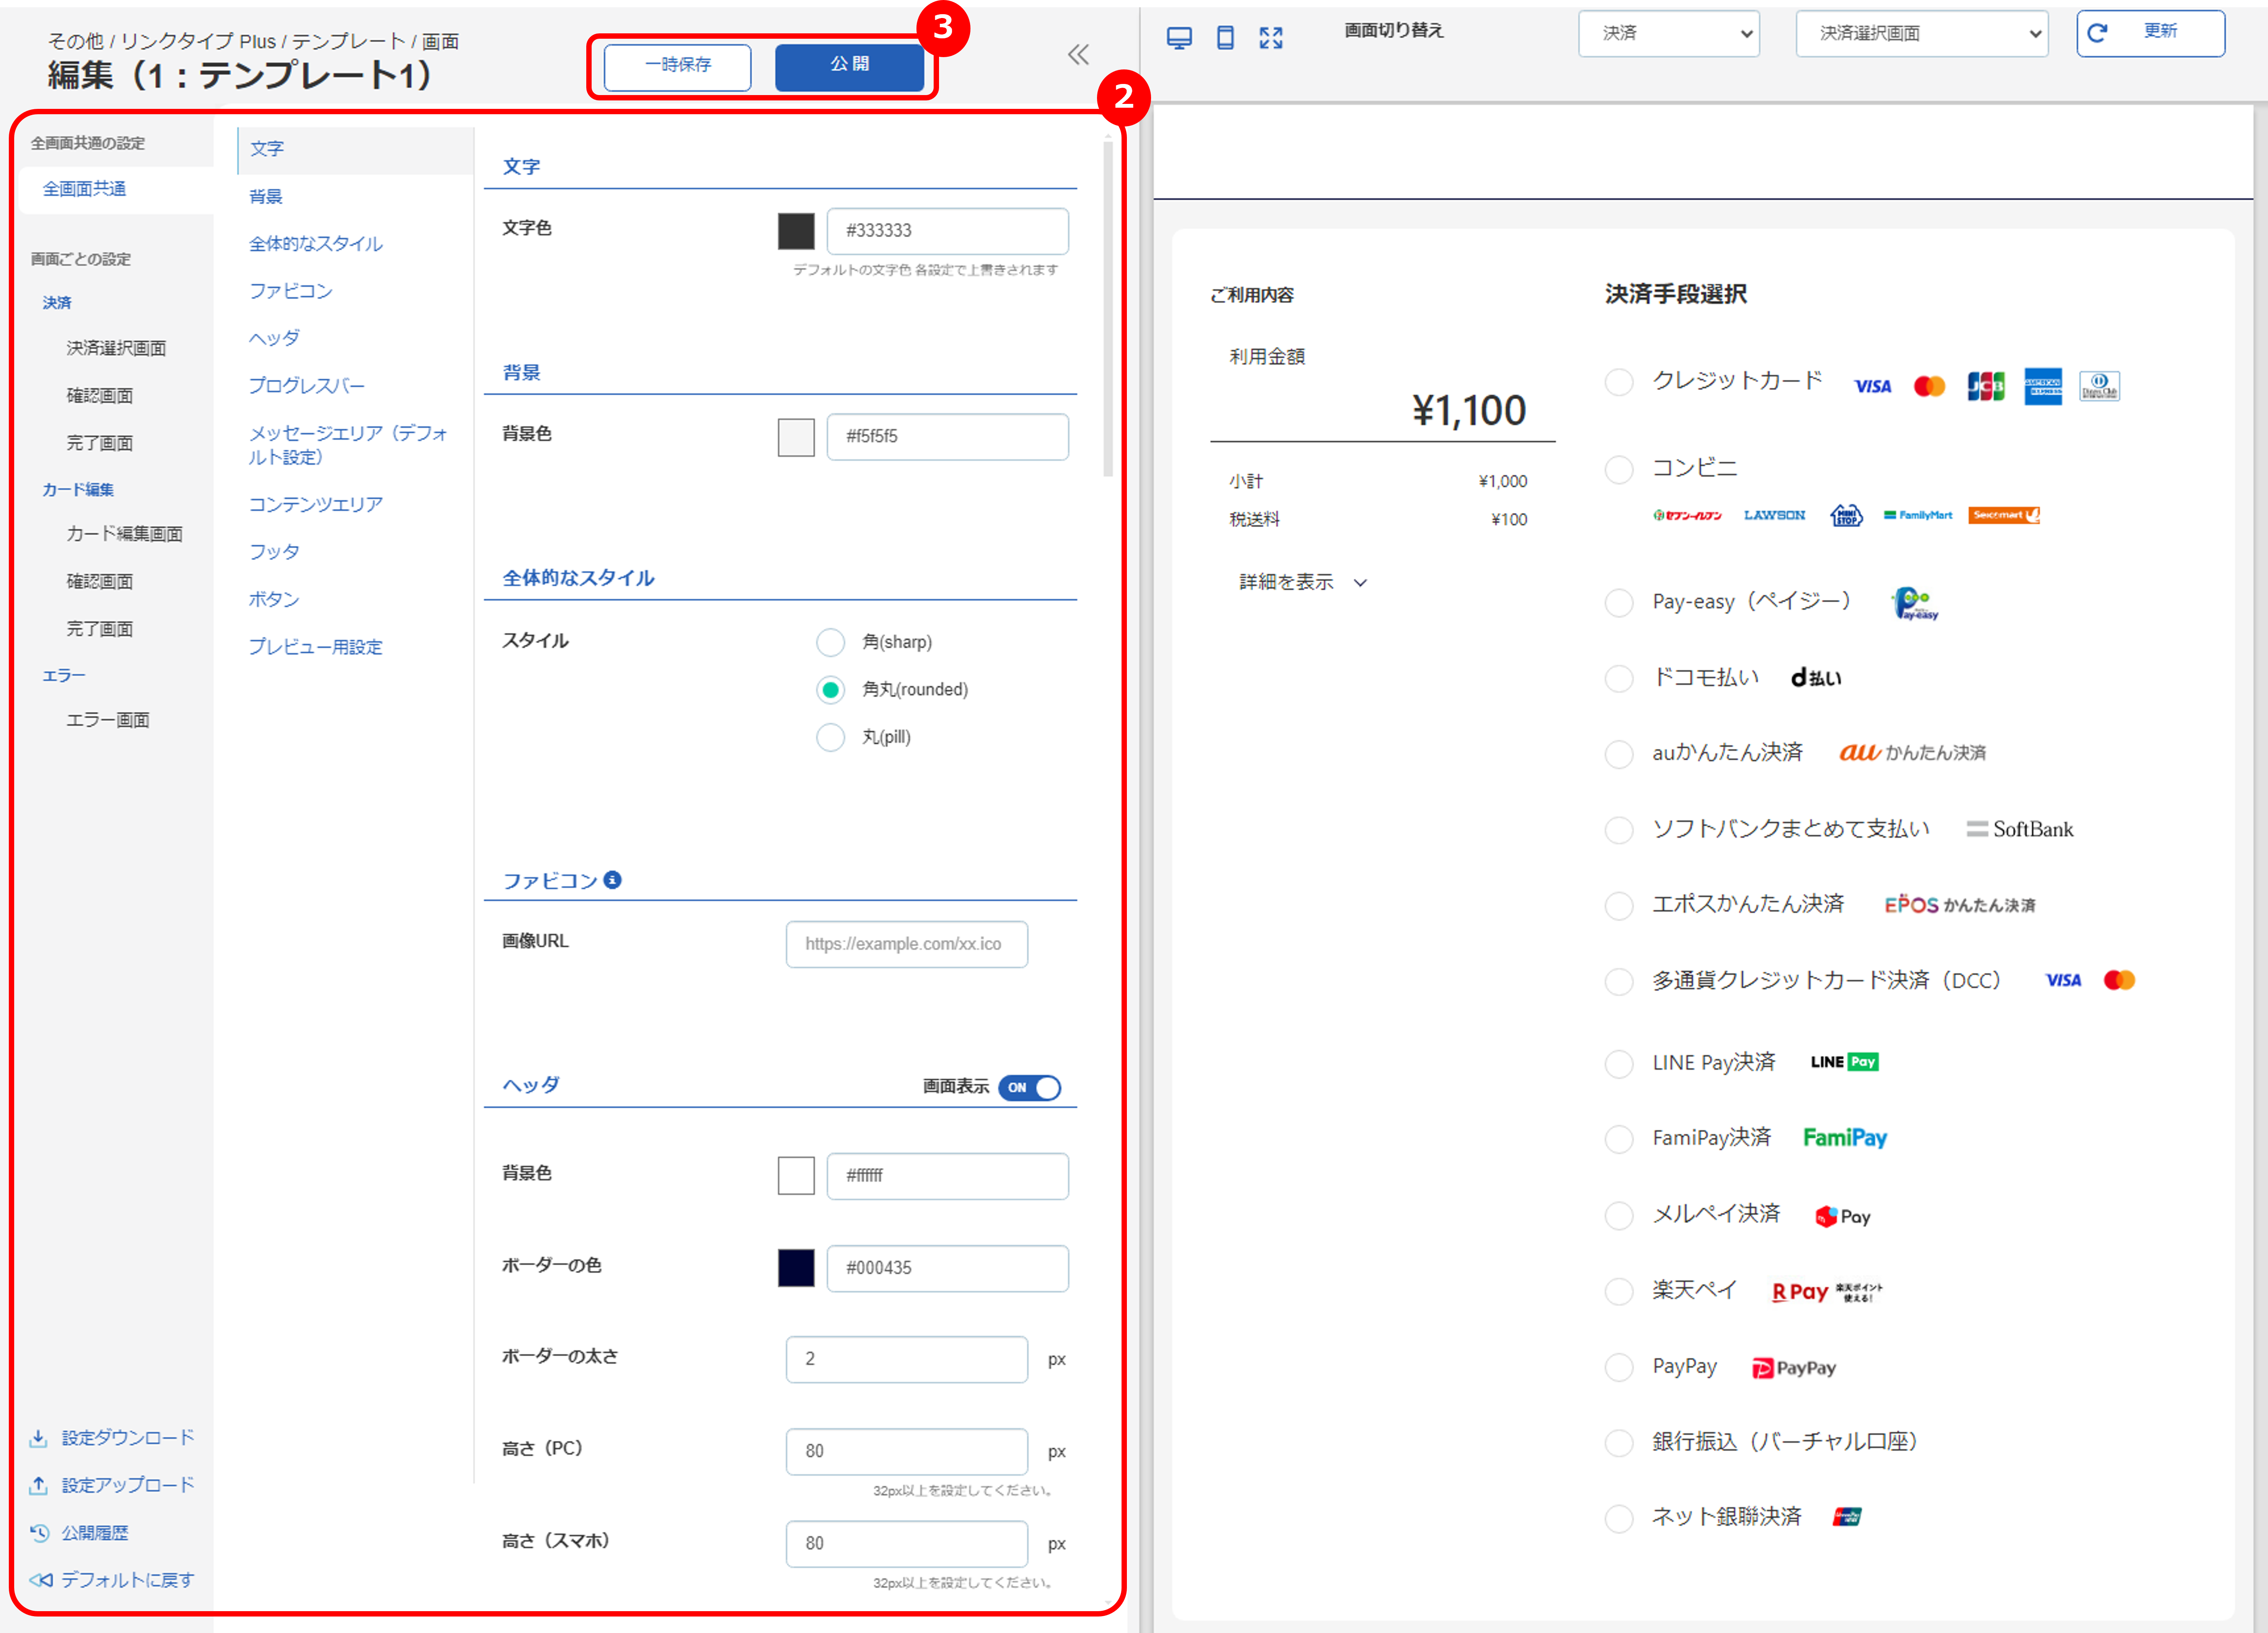Select the 角丸(rounded) style radio button
The image size is (2268, 1633).
[x=830, y=690]
